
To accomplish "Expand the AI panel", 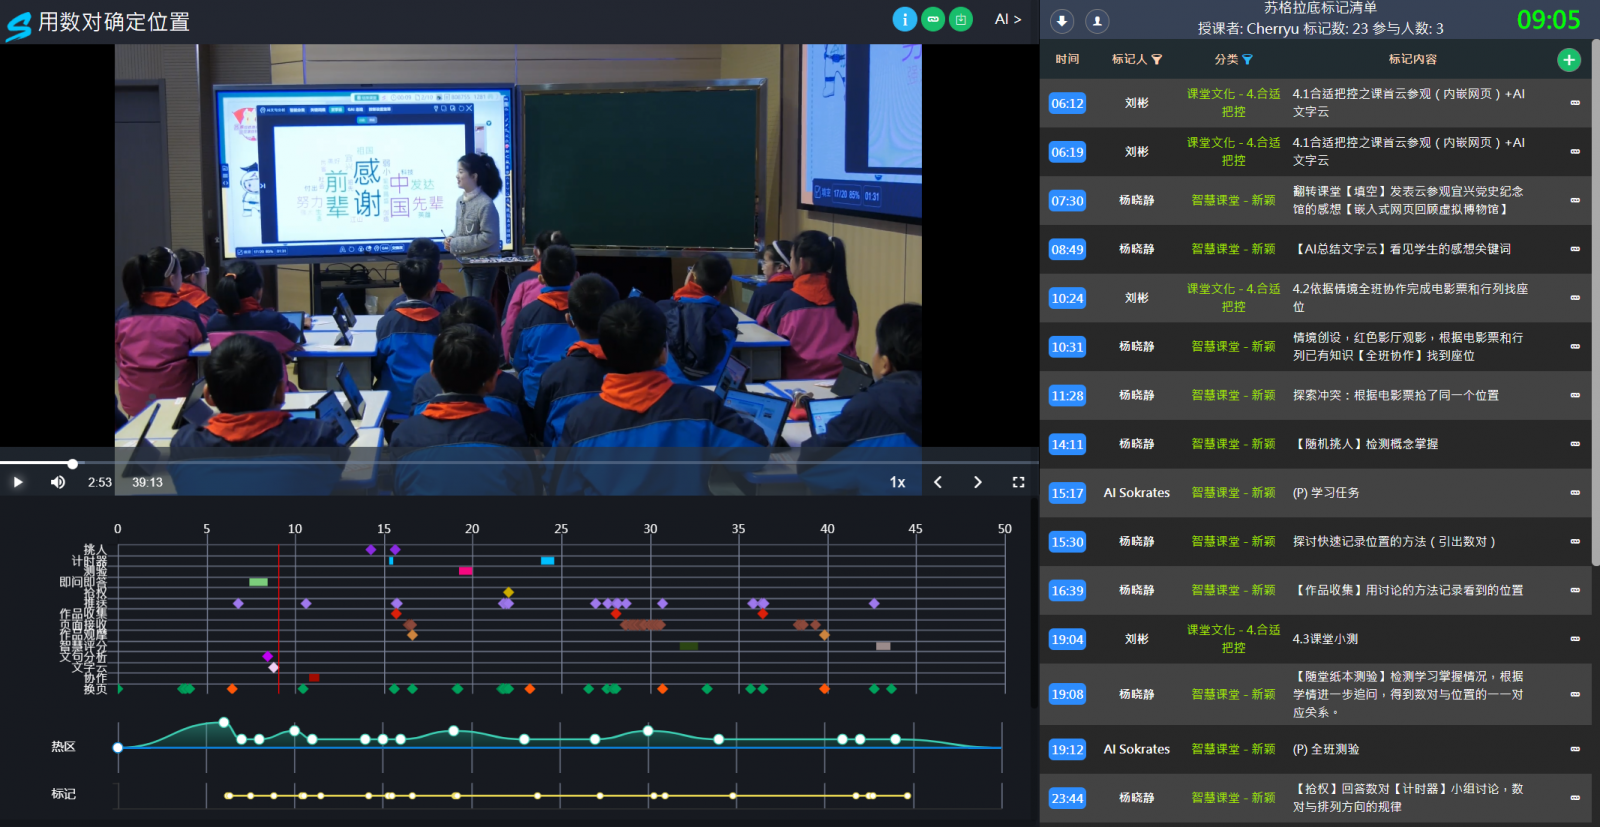I will (x=1007, y=19).
